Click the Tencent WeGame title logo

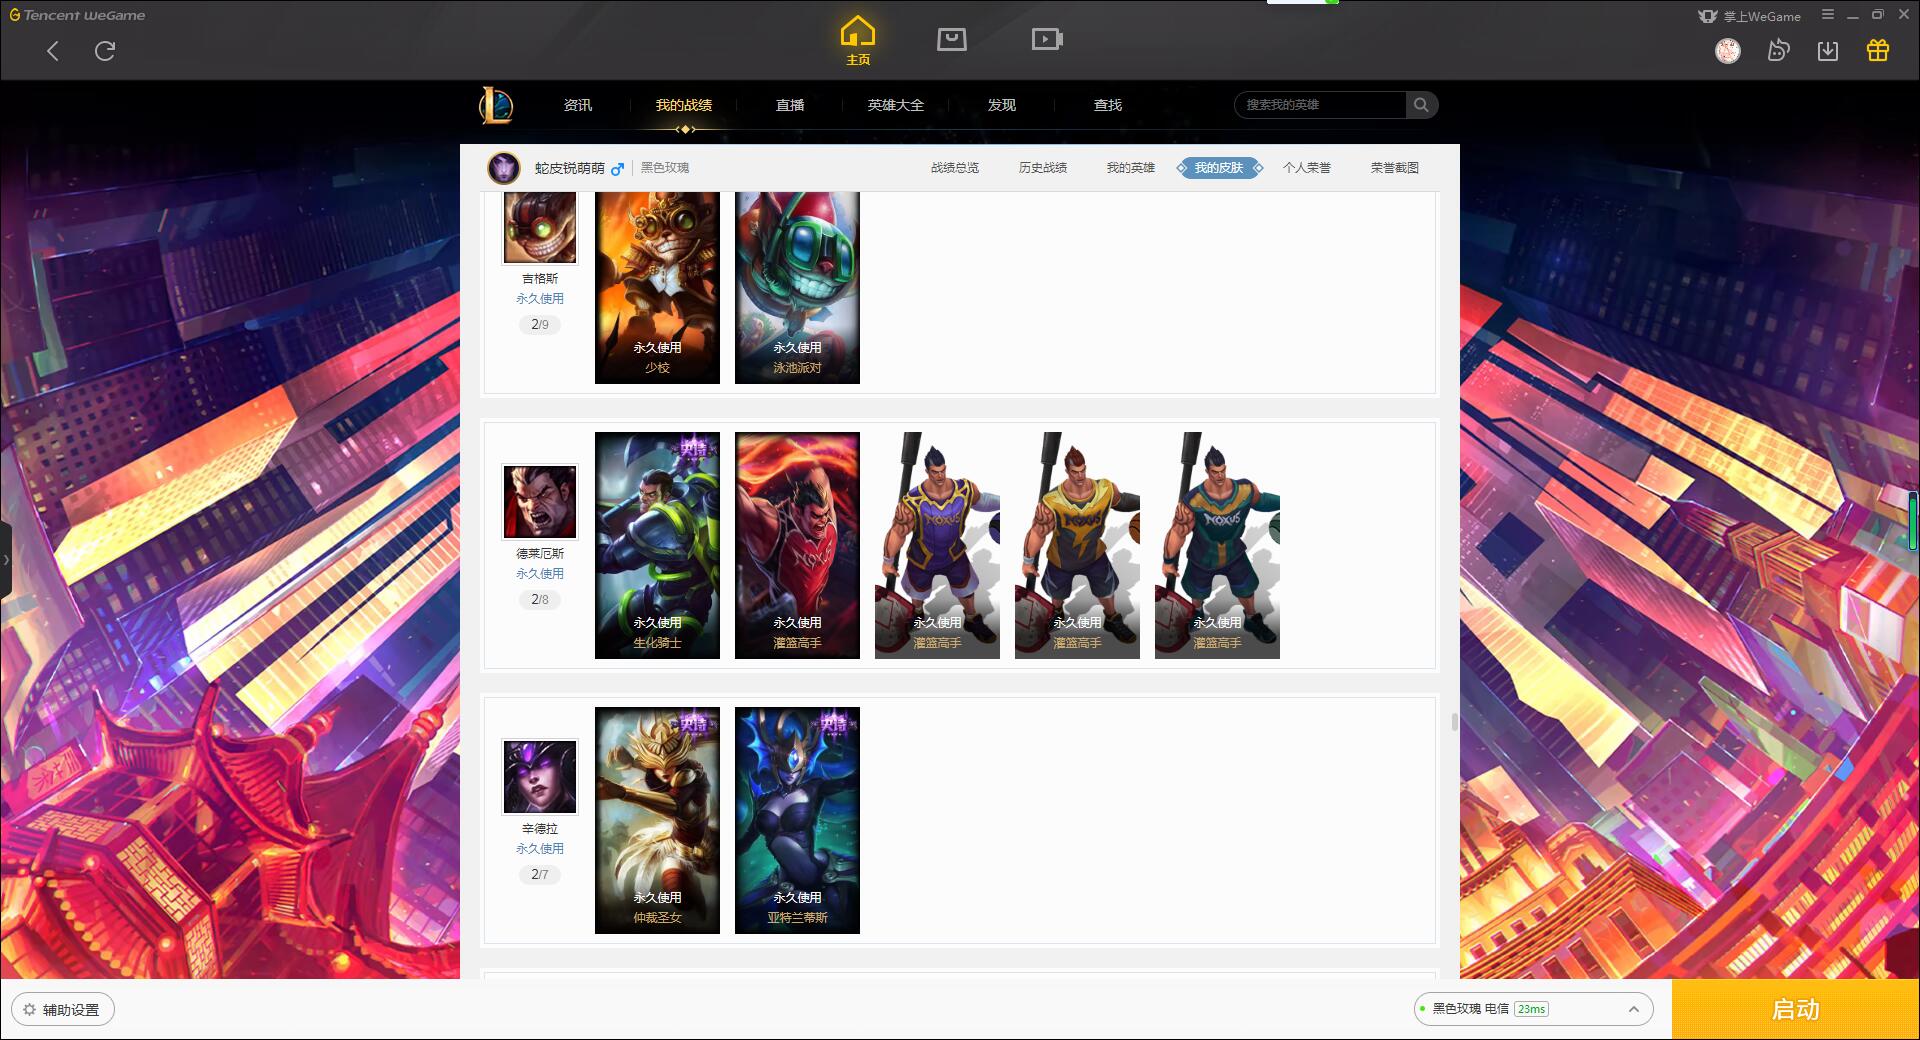tap(78, 15)
